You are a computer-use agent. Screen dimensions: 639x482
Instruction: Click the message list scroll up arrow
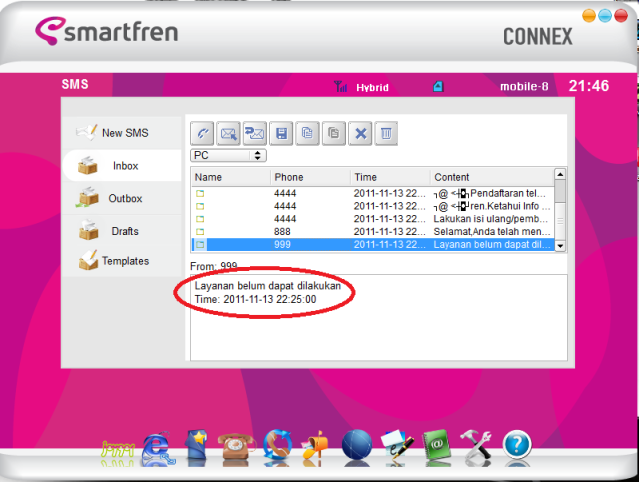[560, 174]
